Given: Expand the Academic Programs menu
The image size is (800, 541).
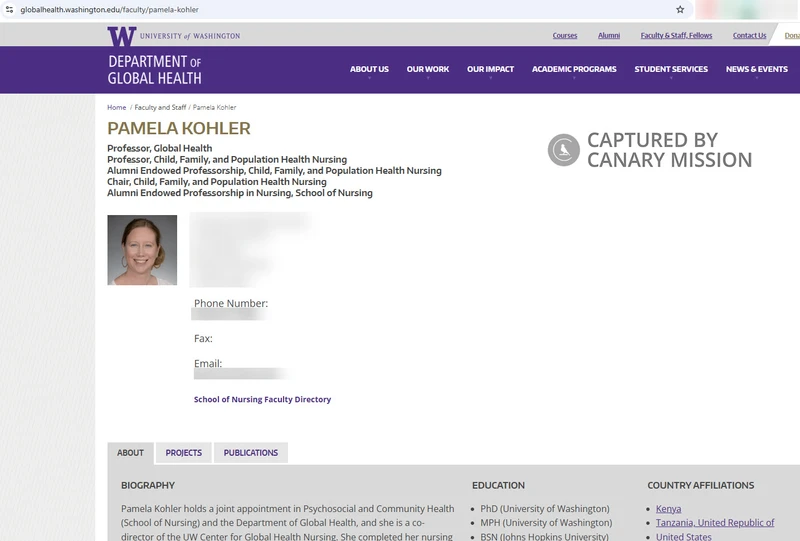Looking at the screenshot, I should pyautogui.click(x=574, y=69).
